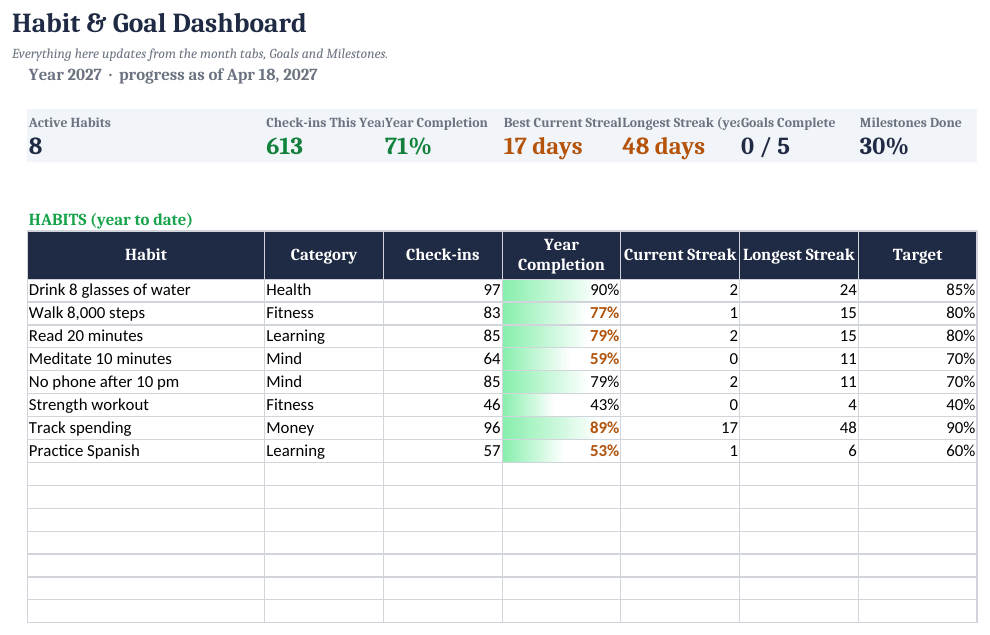
Task: Select the Money category cell
Action: (324, 428)
